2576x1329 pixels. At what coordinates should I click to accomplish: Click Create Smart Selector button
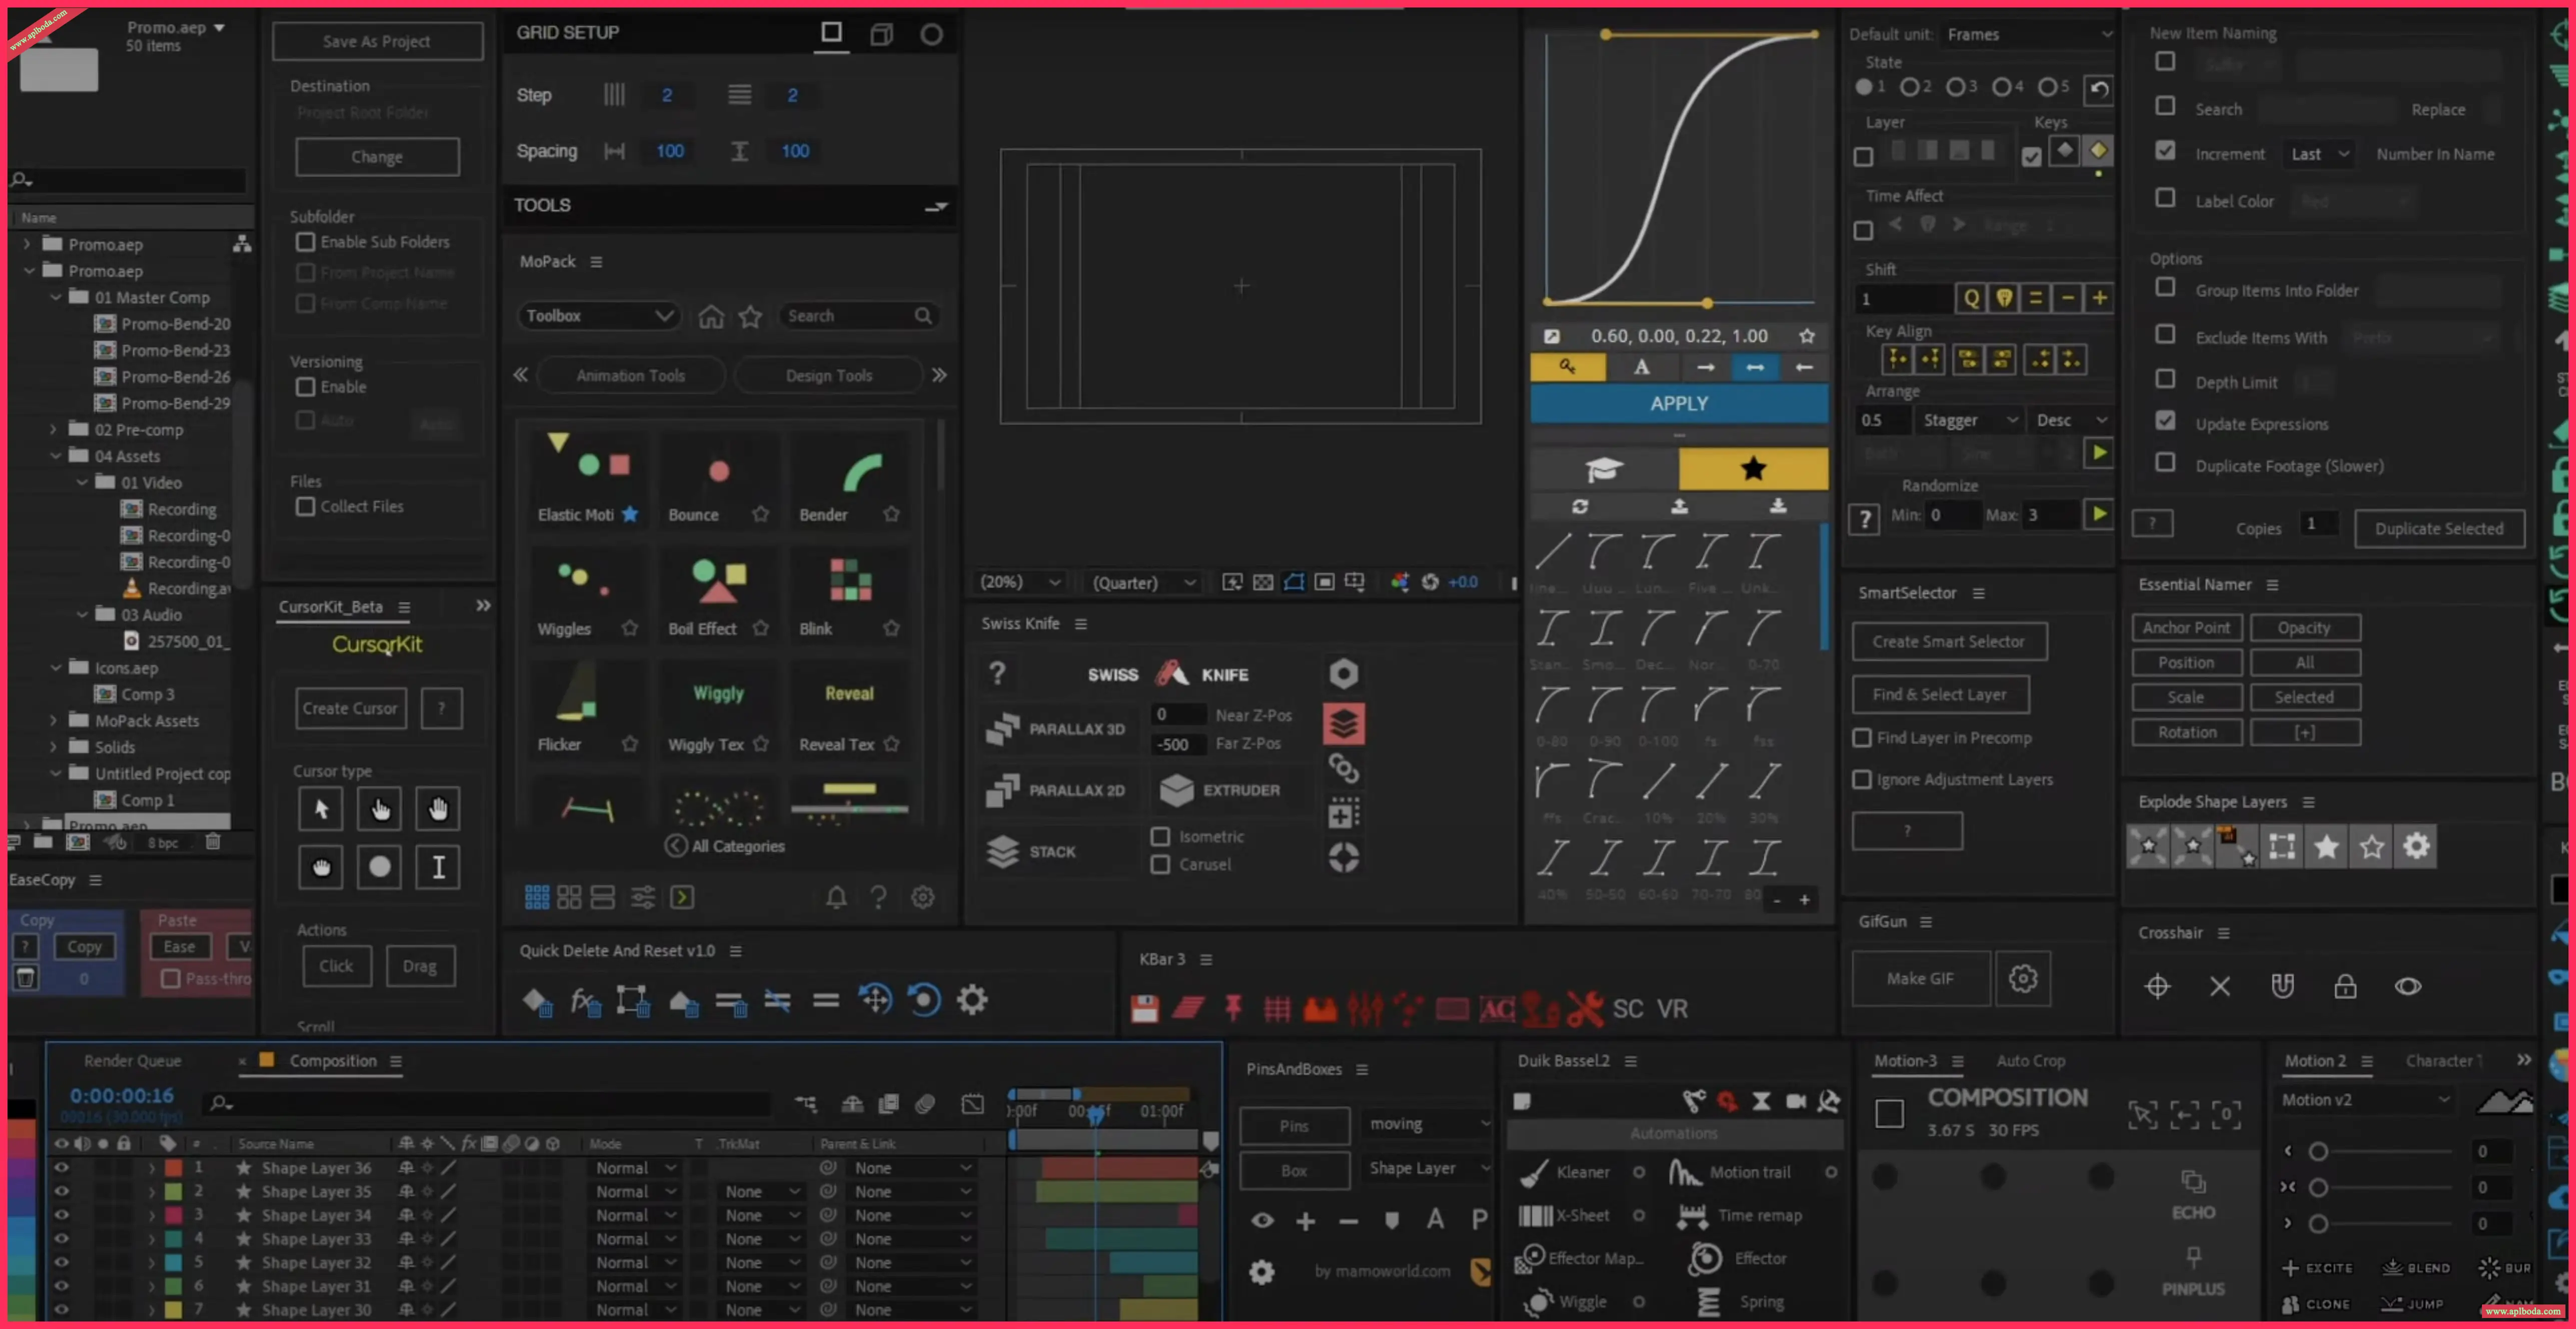click(1948, 642)
